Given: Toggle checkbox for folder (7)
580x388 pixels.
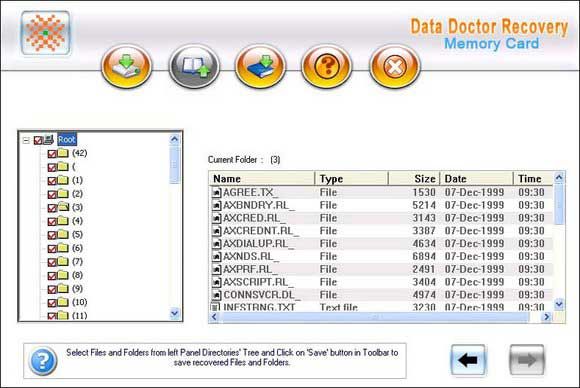Looking at the screenshot, I should pyautogui.click(x=52, y=262).
